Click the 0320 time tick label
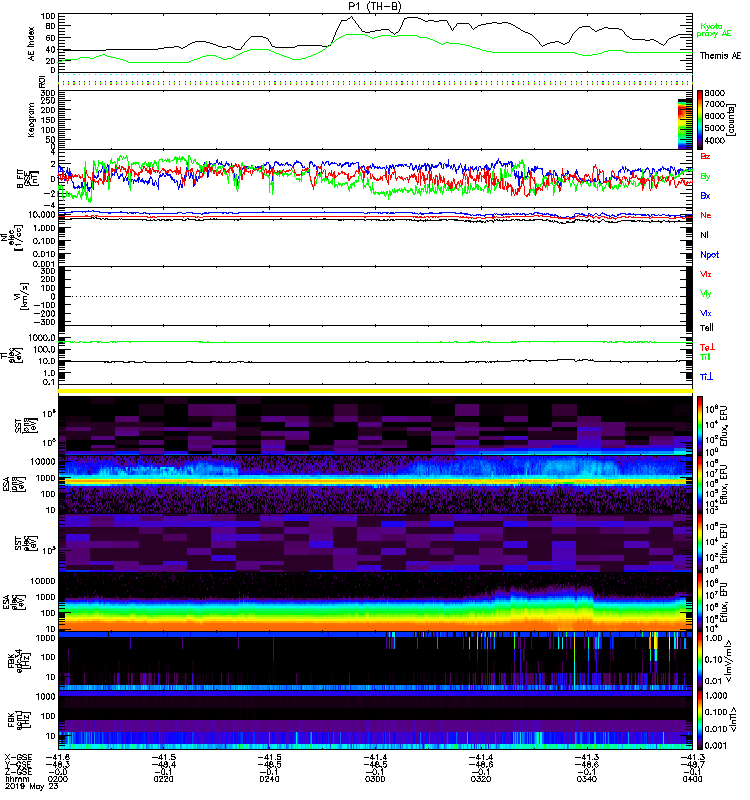This screenshot has height=800, width=750. [x=481, y=779]
